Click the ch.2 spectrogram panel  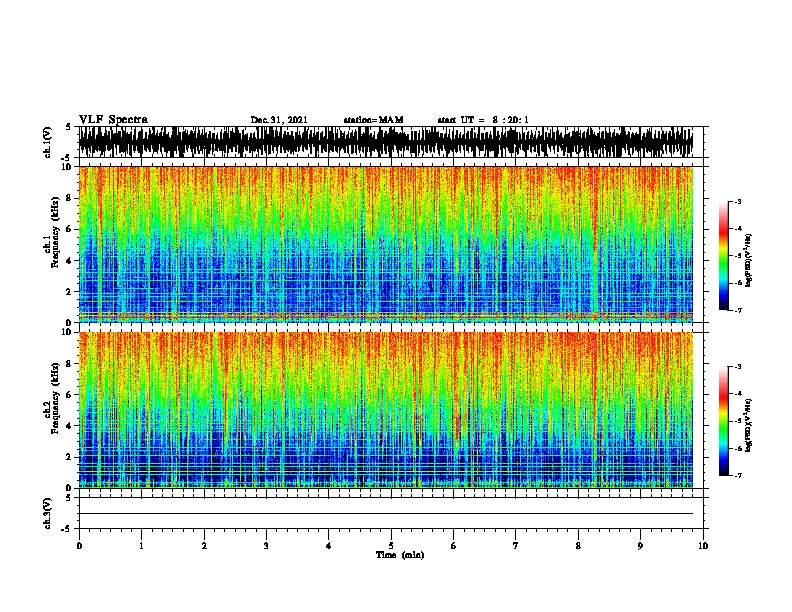point(386,410)
